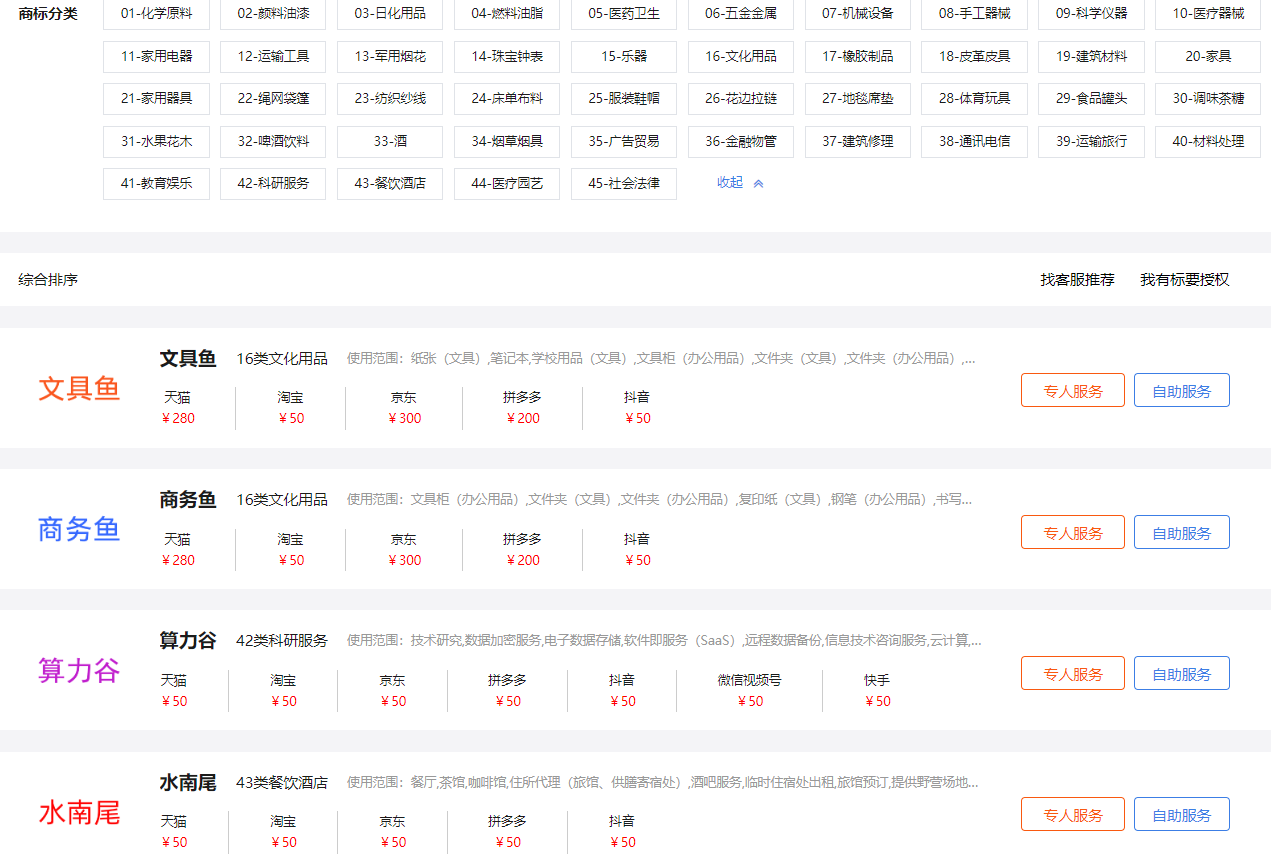The image size is (1271, 861).
Task: Collapse the trademark category list via 收起
Action: [740, 183]
